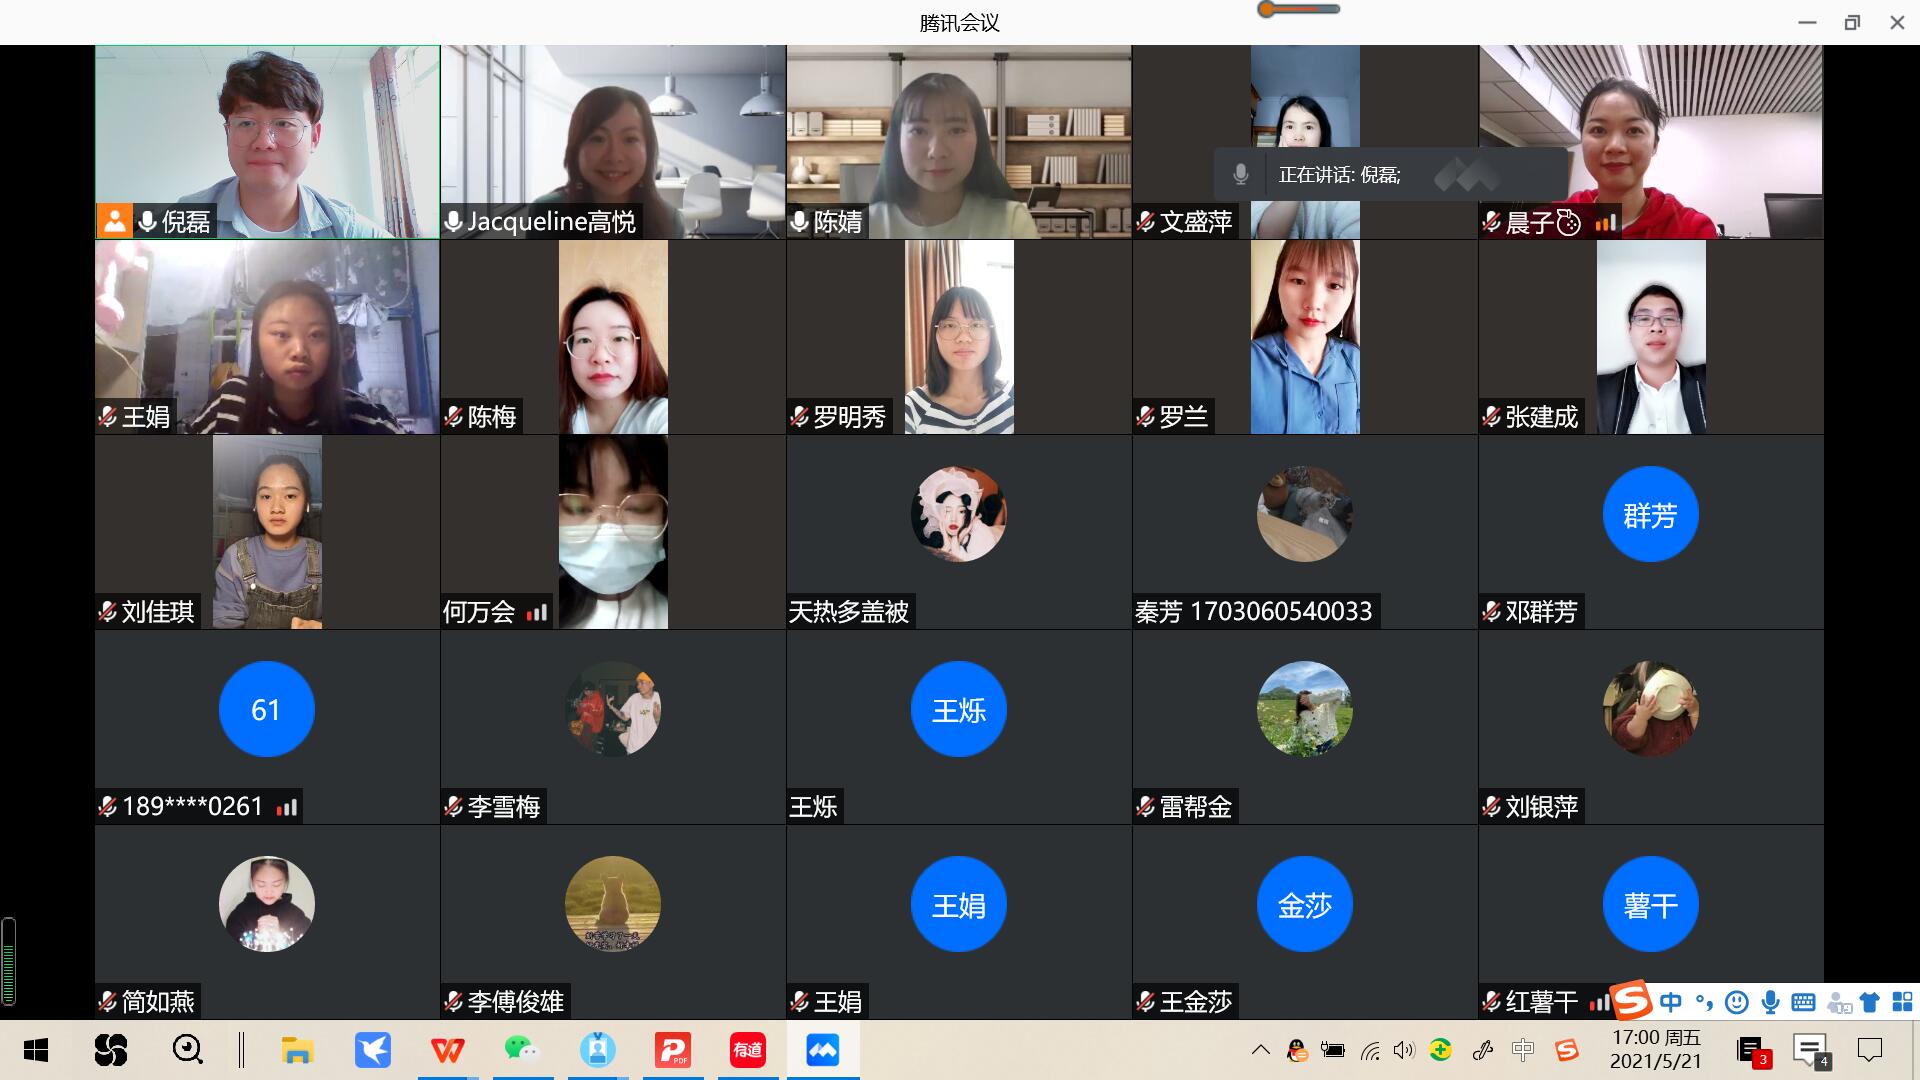Screen dimensions: 1920x1080
Task: Open WeChat from the taskbar
Action: (x=522, y=1050)
